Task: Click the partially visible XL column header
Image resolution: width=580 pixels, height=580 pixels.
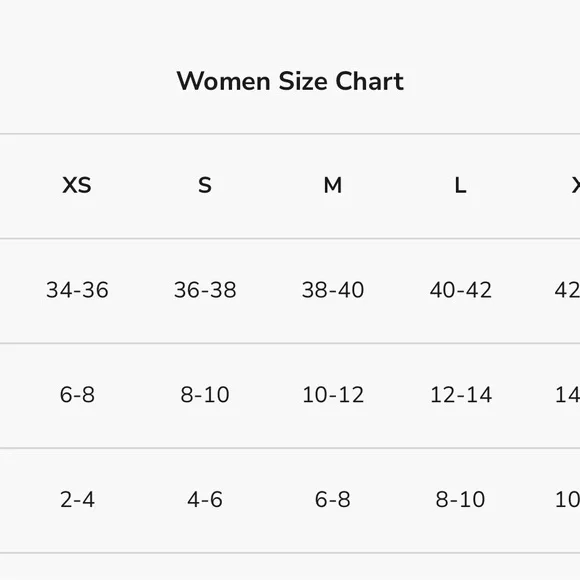Action: (576, 185)
